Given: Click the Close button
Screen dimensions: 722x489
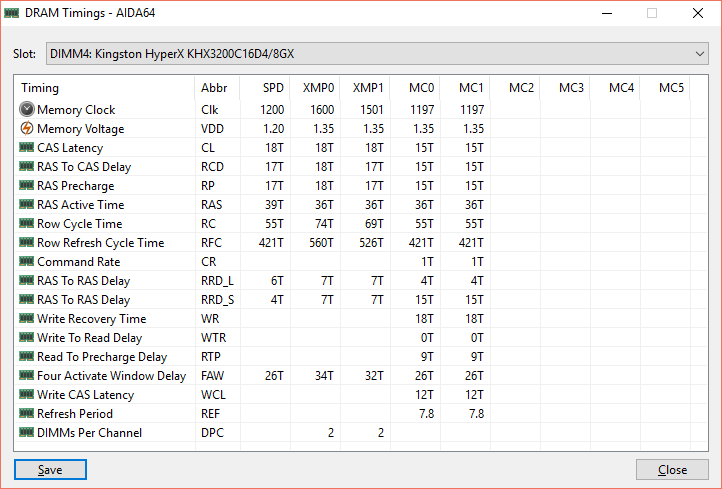Looking at the screenshot, I should (x=672, y=470).
